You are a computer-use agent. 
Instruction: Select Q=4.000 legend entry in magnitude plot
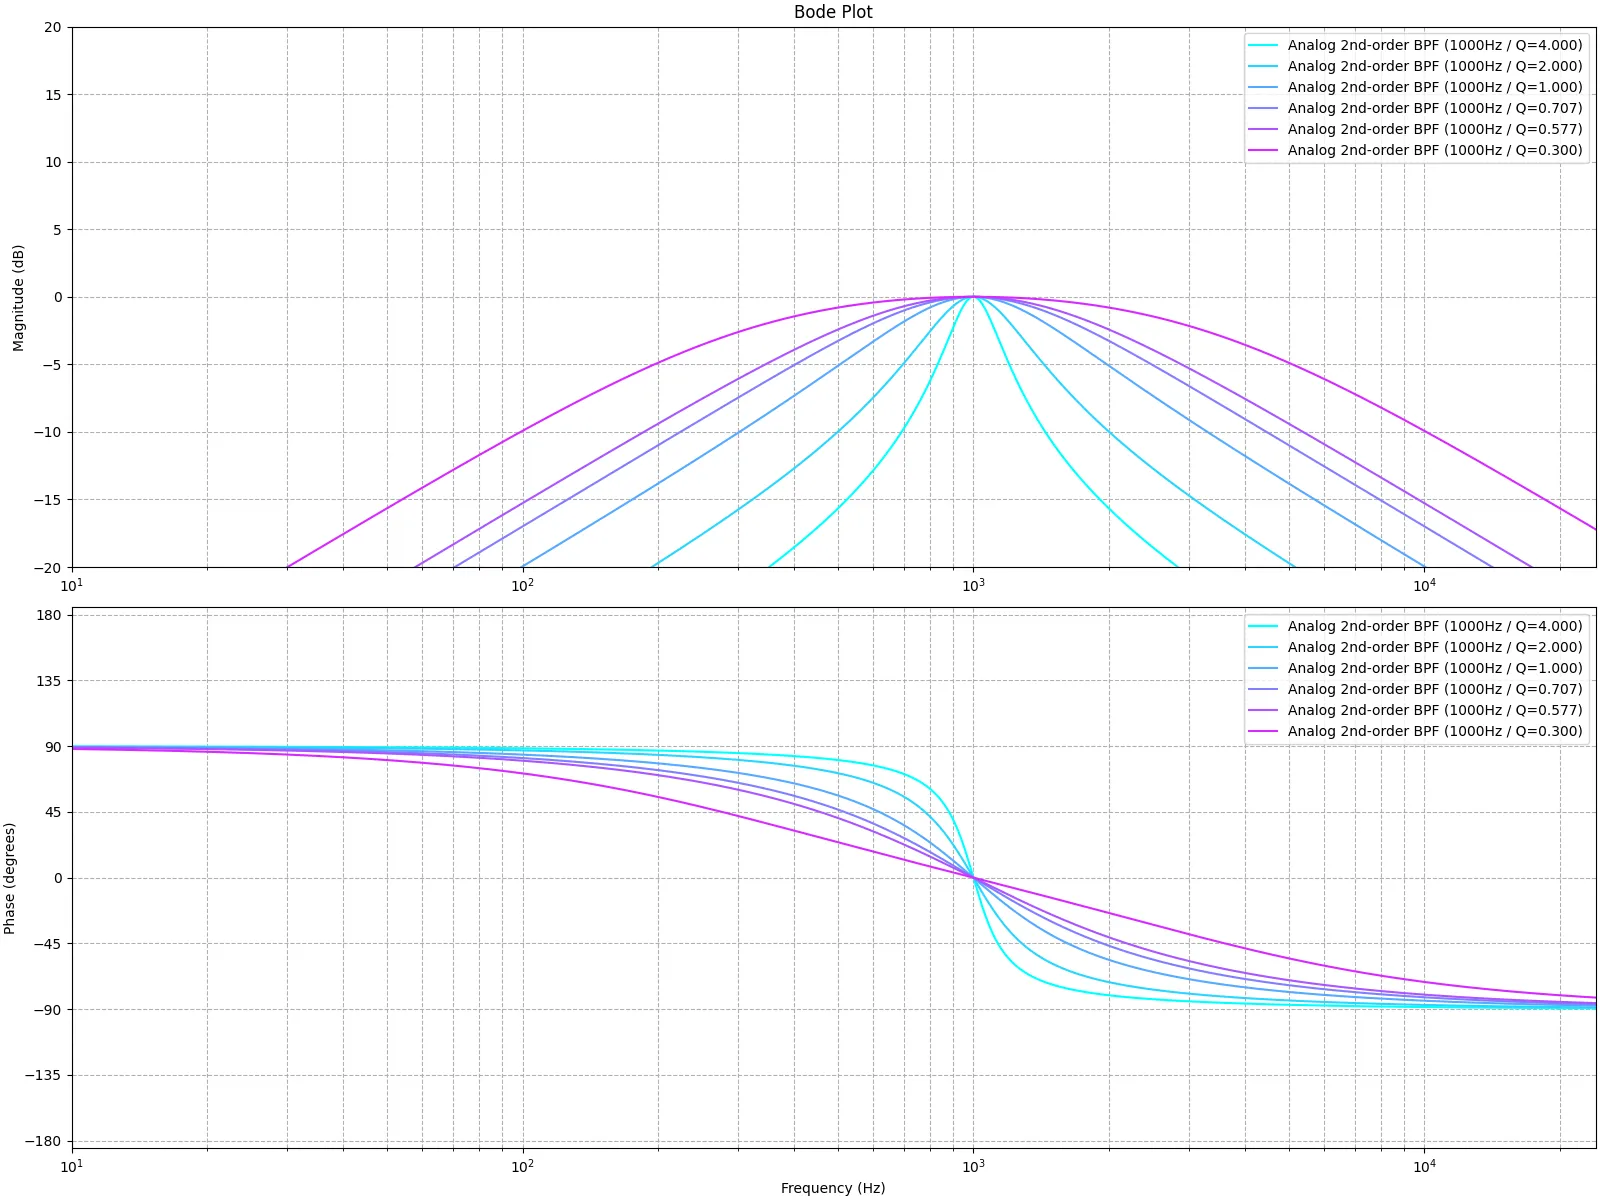coord(1434,45)
